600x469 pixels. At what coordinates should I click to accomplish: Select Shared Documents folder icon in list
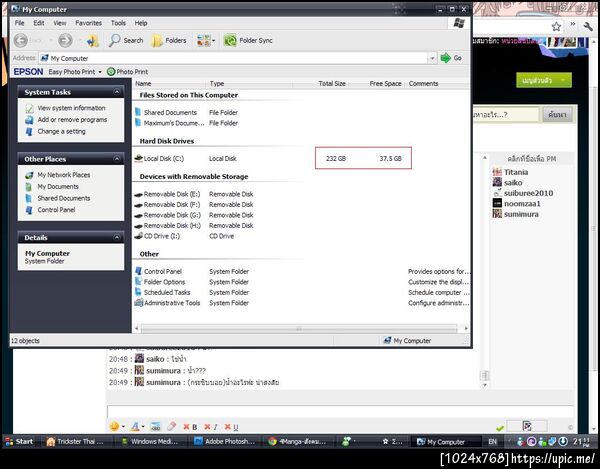[138, 112]
